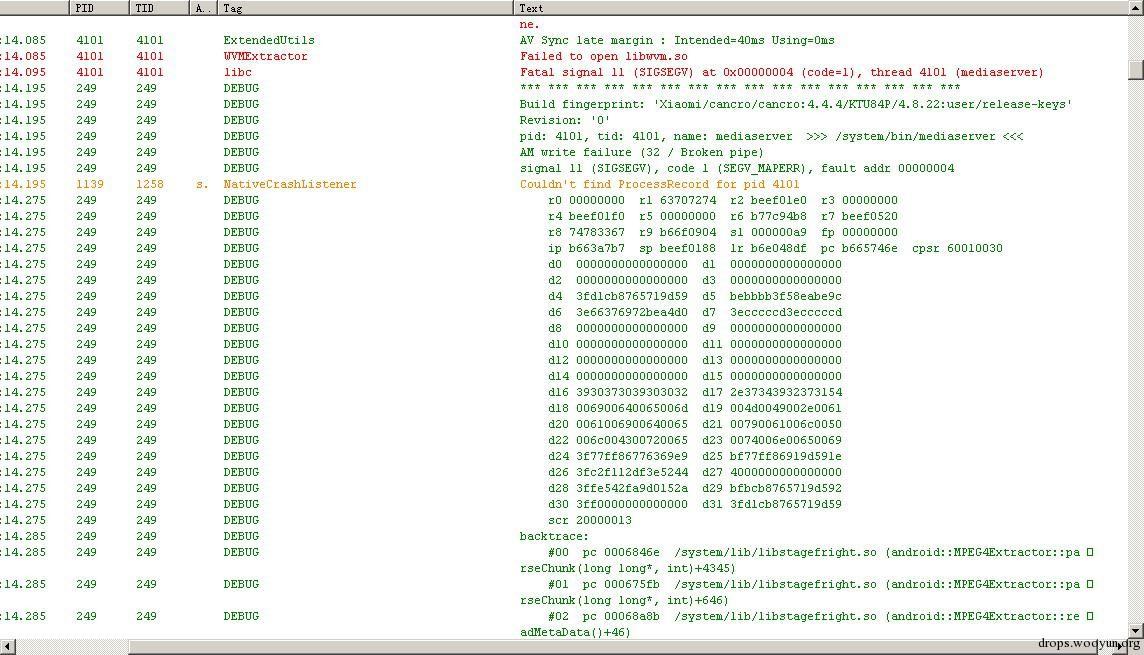Screen dimensions: 1144x655
Task: Click the vertical scrollbar thumb
Action: 1135,68
